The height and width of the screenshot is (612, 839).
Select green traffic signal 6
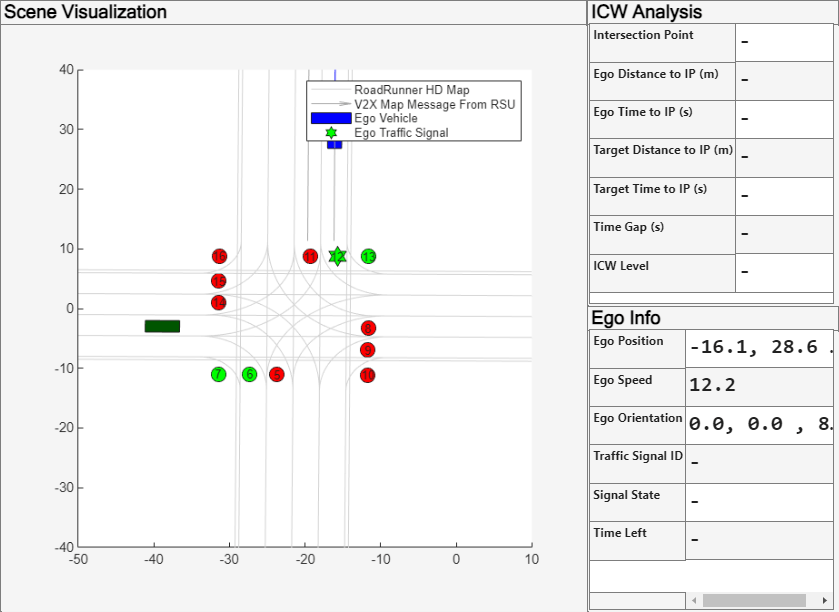[249, 375]
